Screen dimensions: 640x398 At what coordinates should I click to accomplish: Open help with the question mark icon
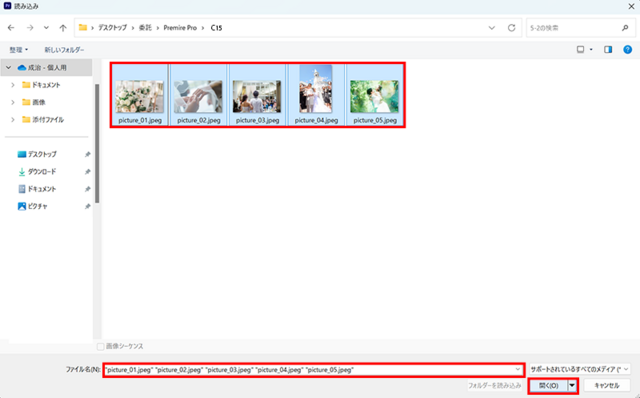pyautogui.click(x=628, y=49)
